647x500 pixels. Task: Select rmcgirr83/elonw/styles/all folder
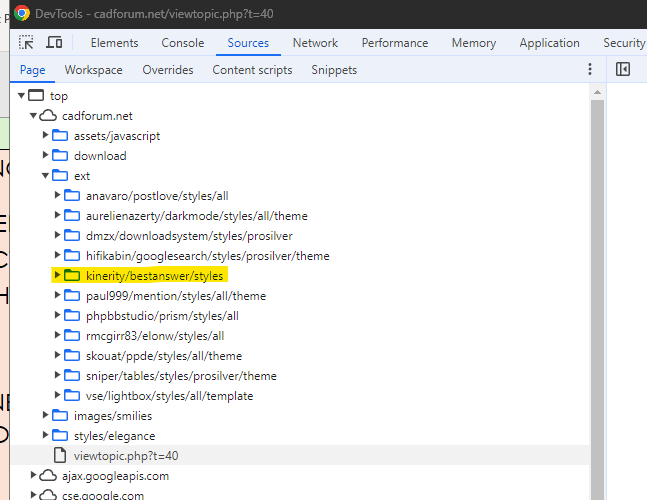[x=155, y=336]
